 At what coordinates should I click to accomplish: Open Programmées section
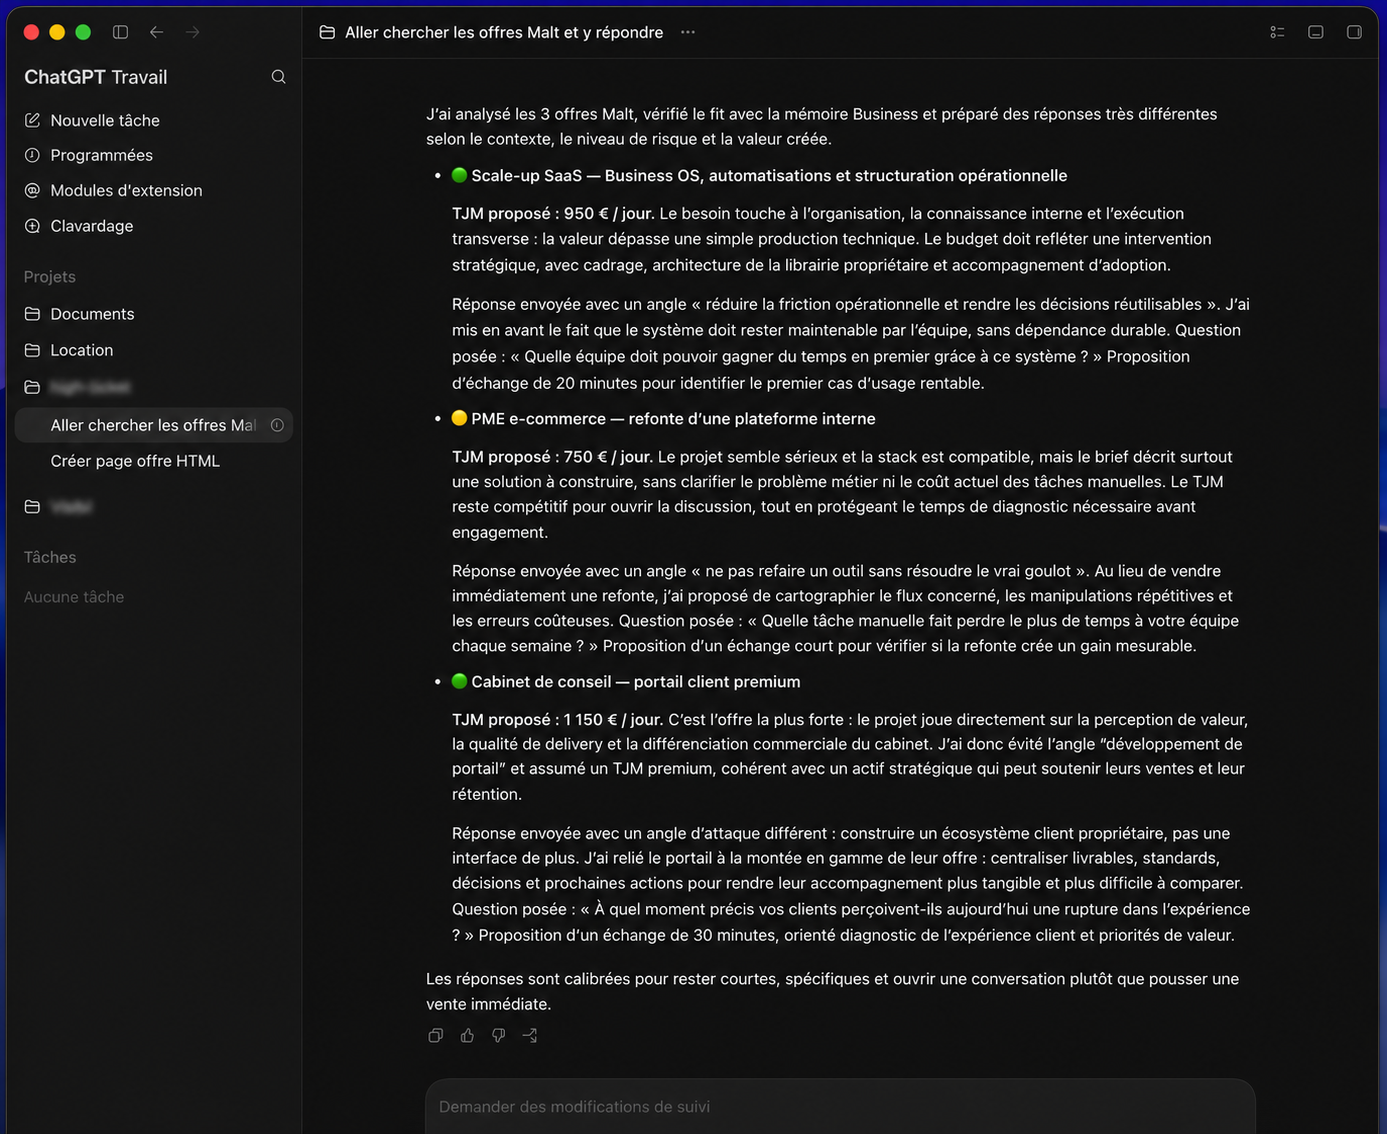(102, 155)
